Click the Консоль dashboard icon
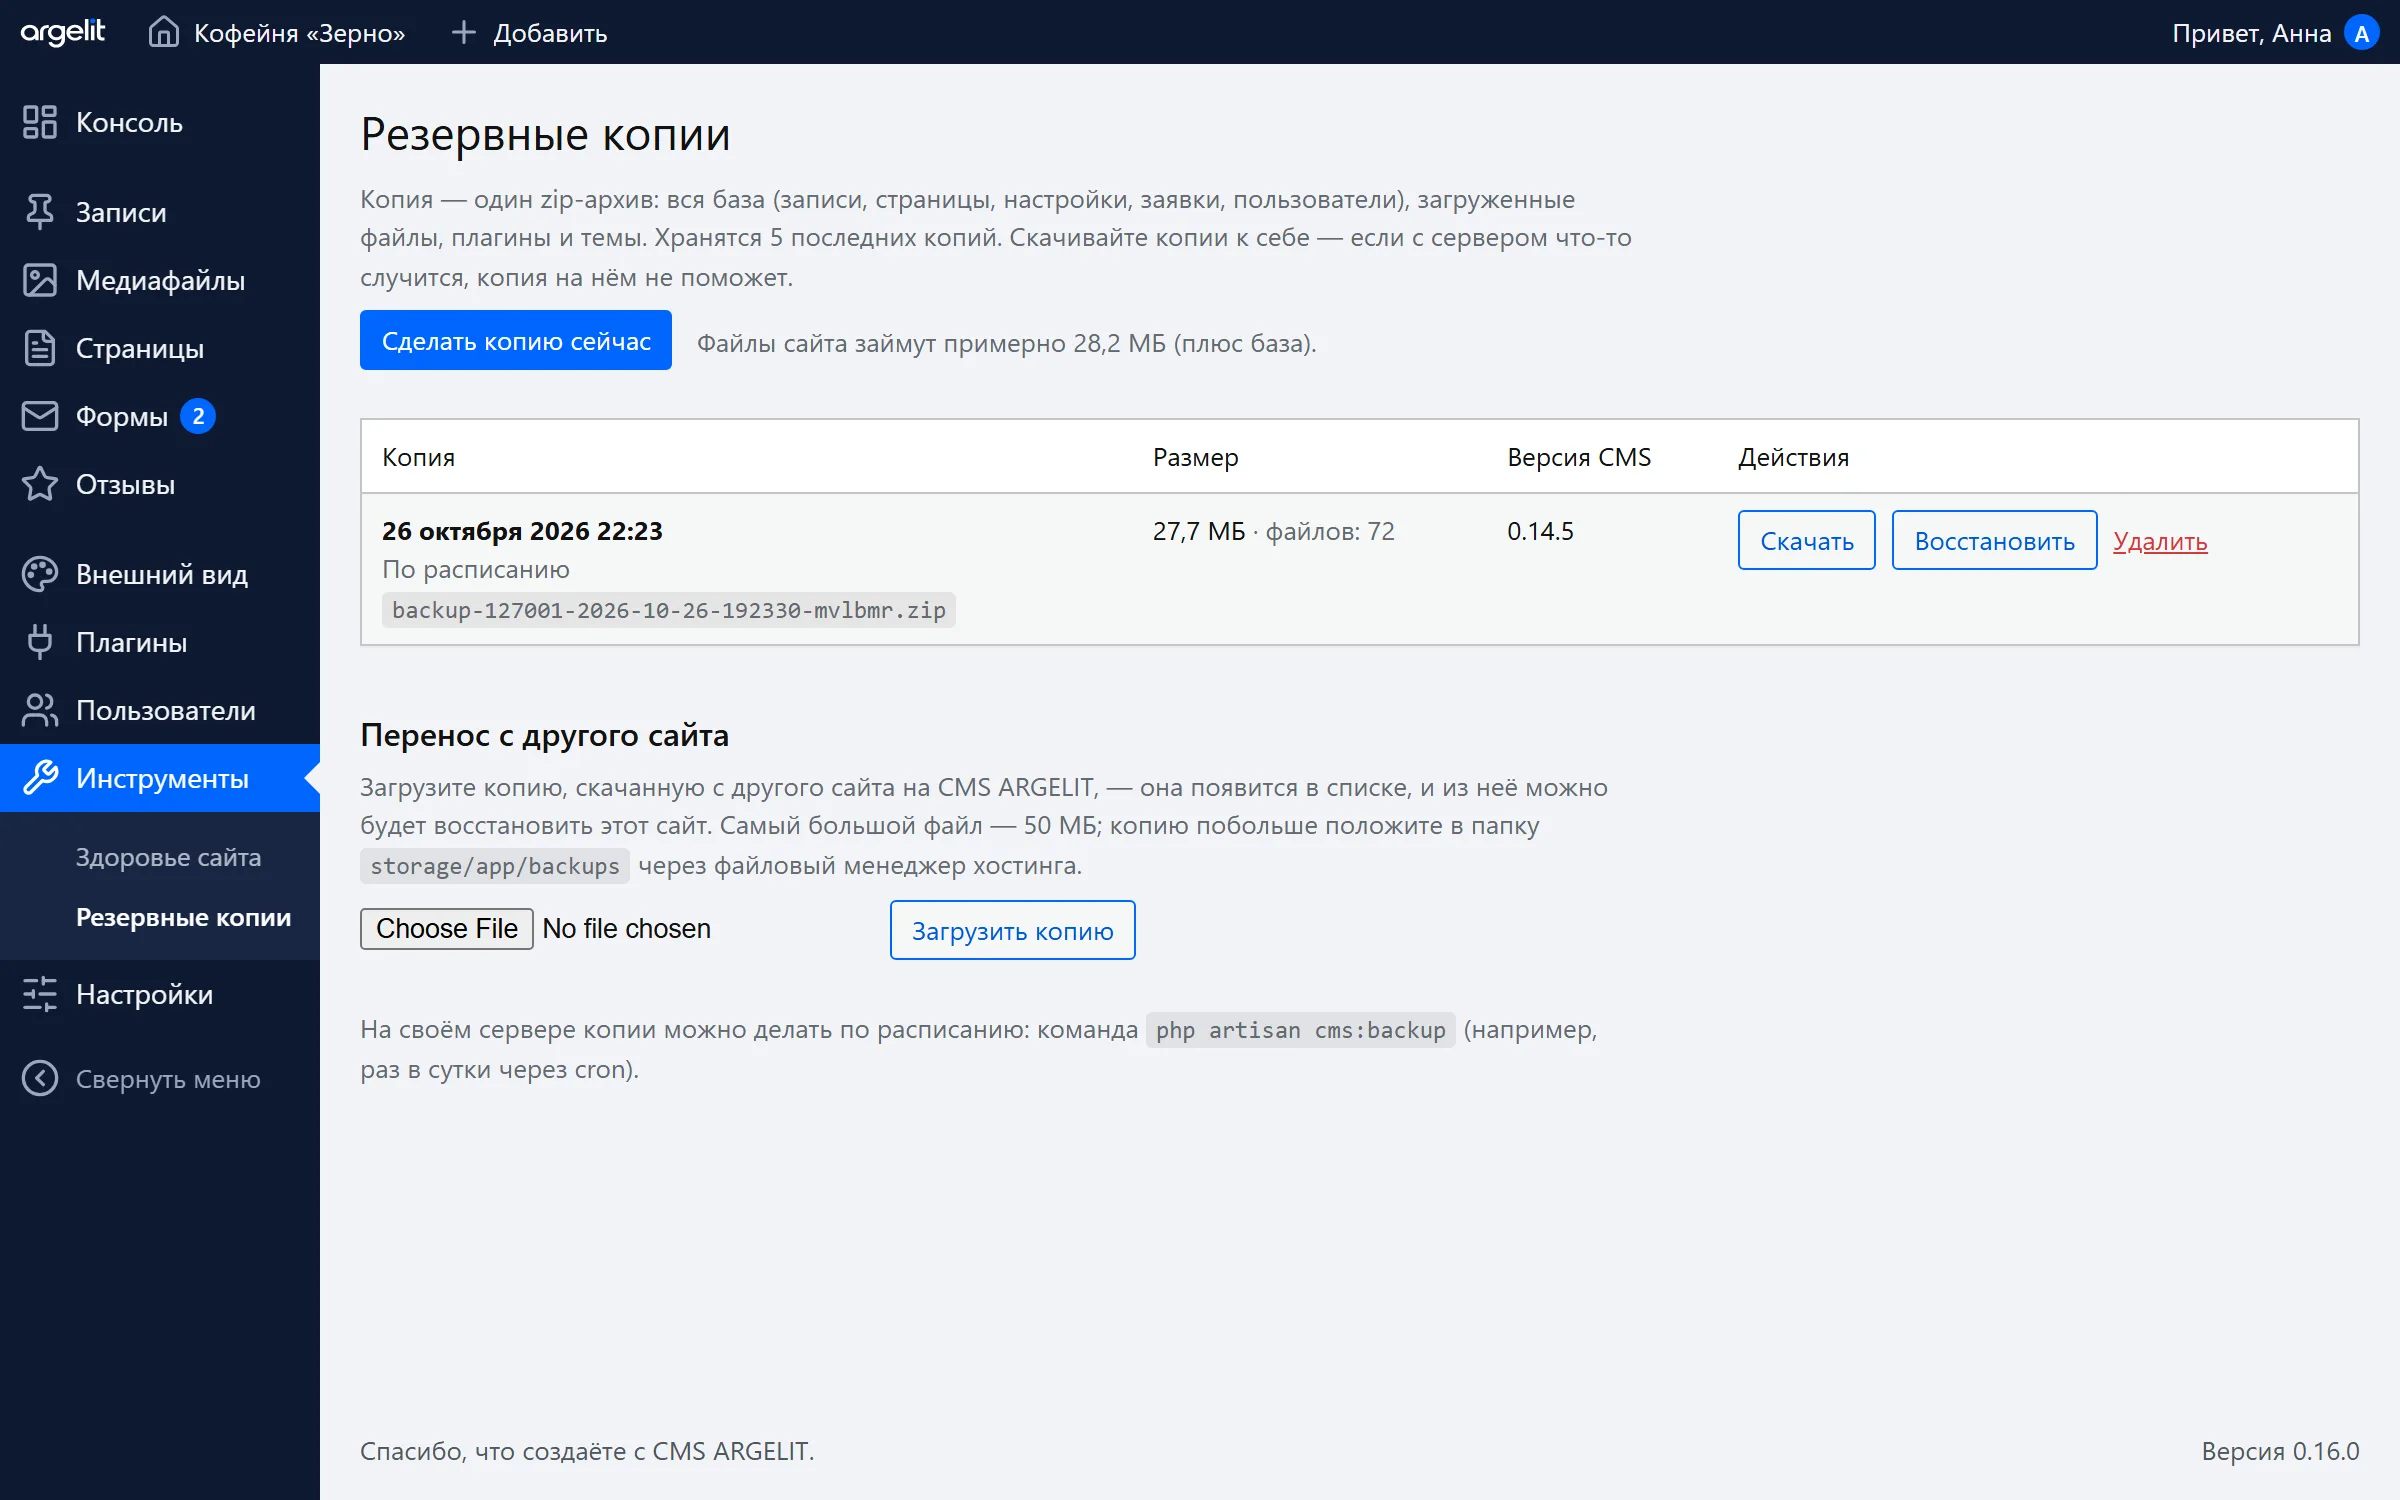Viewport: 2400px width, 1500px height. [x=40, y=122]
